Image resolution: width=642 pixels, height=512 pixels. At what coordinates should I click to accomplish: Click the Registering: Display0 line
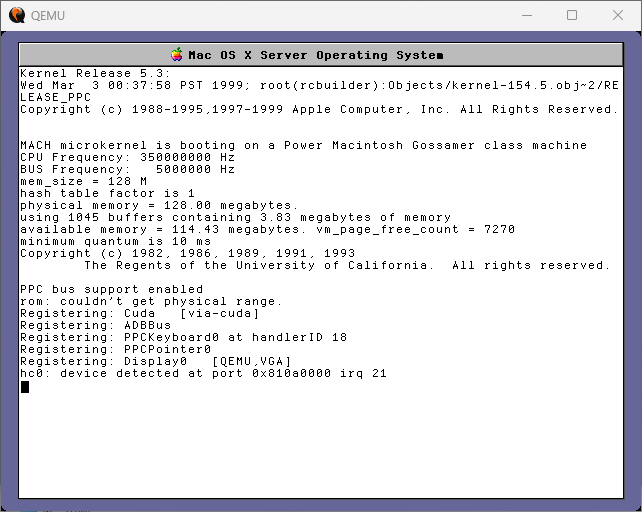pos(156,361)
